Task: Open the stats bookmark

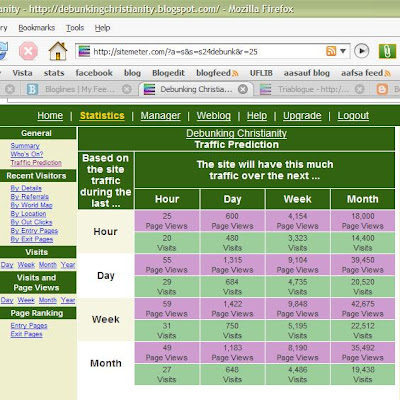Action: 54,73
